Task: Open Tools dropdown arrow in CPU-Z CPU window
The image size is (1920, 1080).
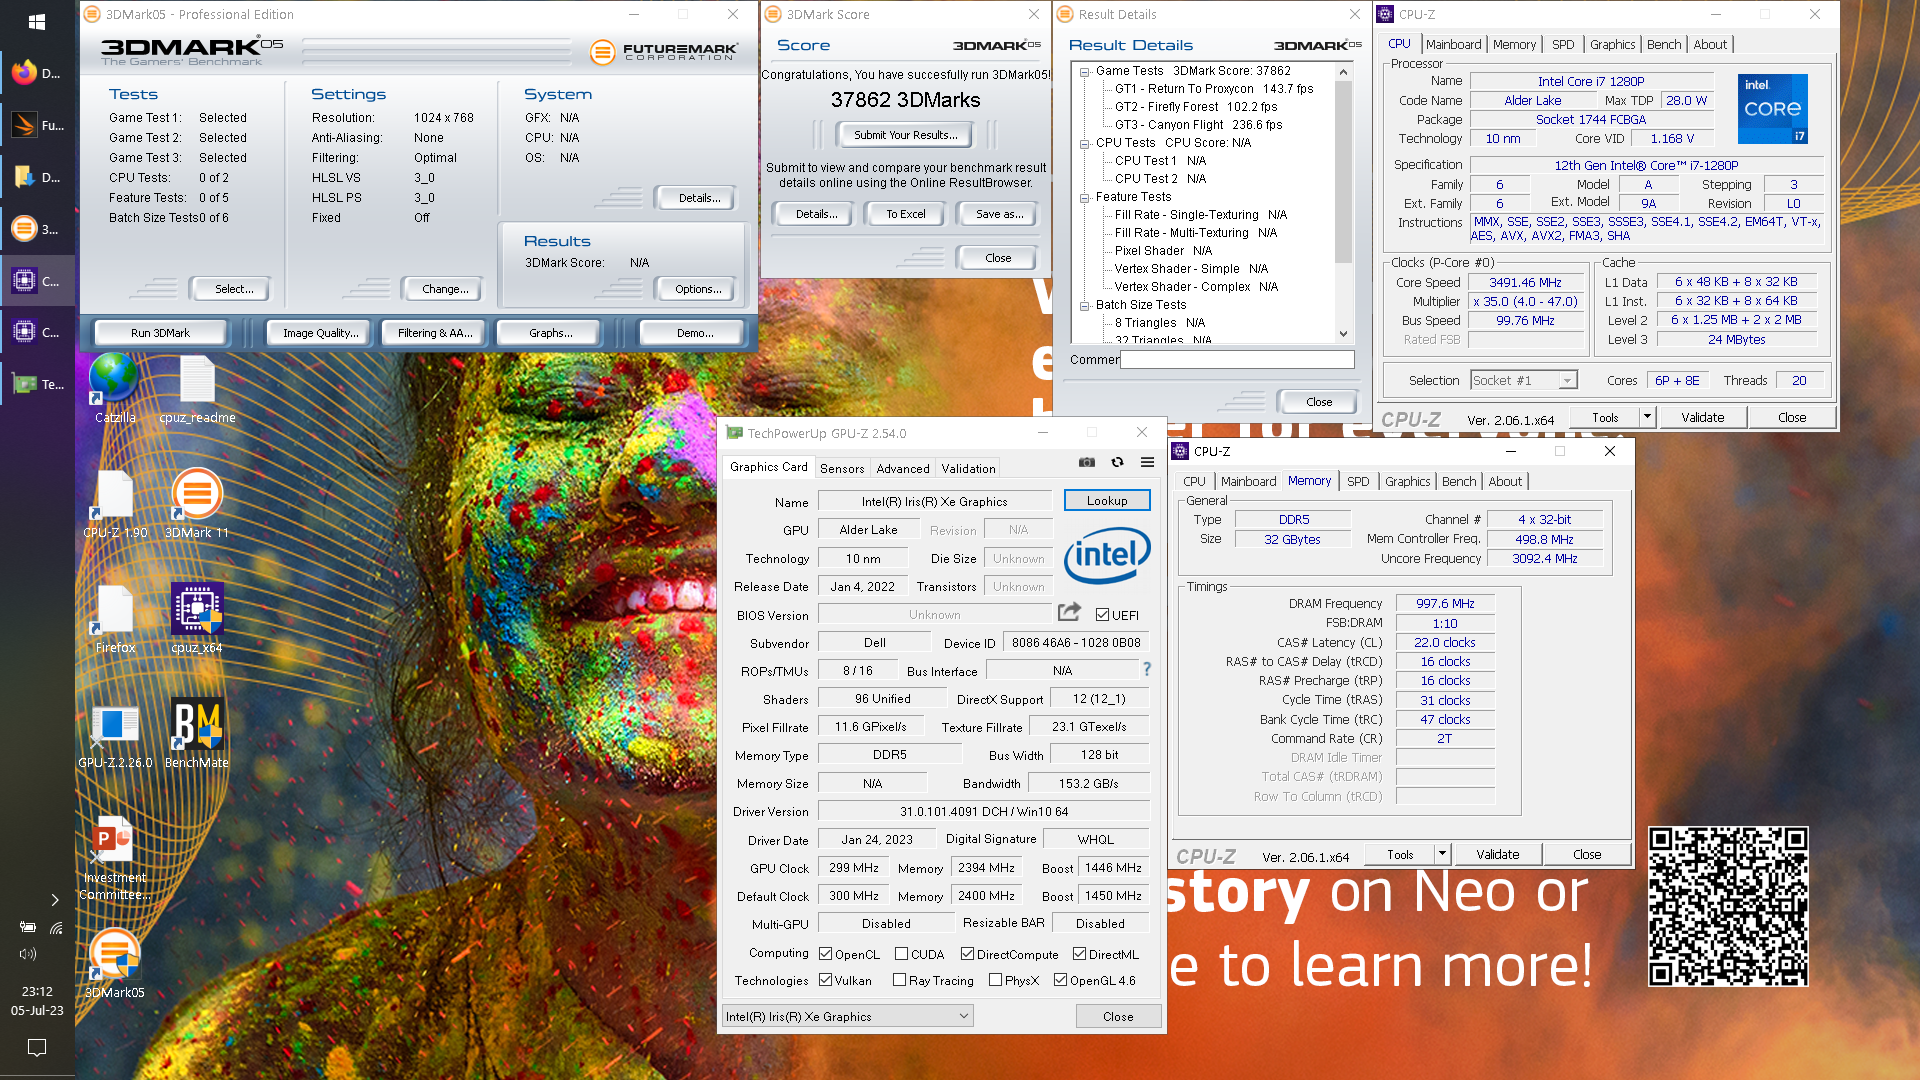Action: pos(1647,417)
